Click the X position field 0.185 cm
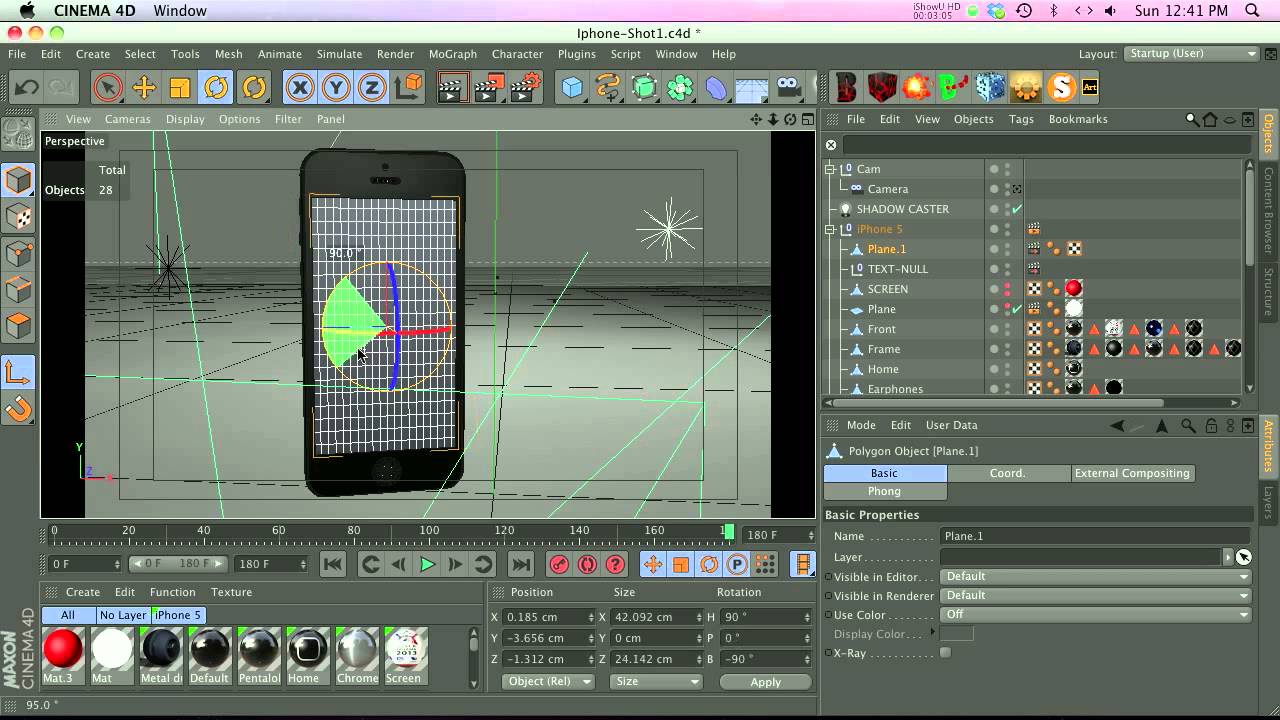Image resolution: width=1280 pixels, height=720 pixels. pos(548,617)
